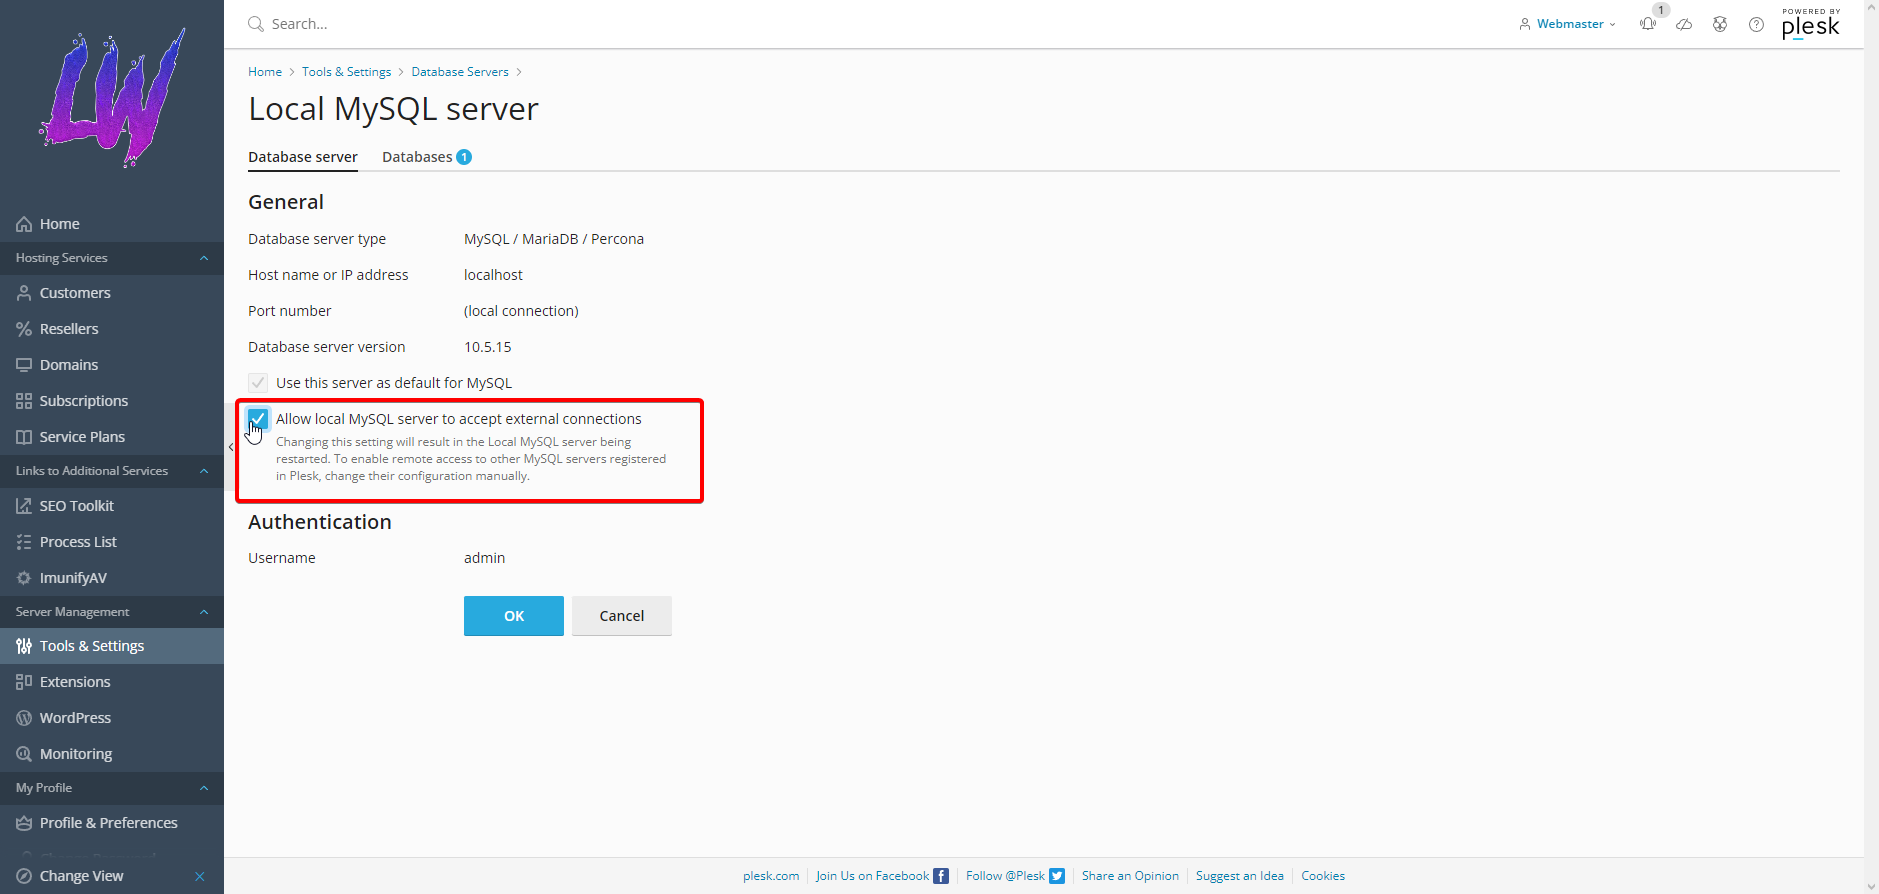This screenshot has width=1879, height=894.
Task: Select the Database server tab
Action: (302, 157)
